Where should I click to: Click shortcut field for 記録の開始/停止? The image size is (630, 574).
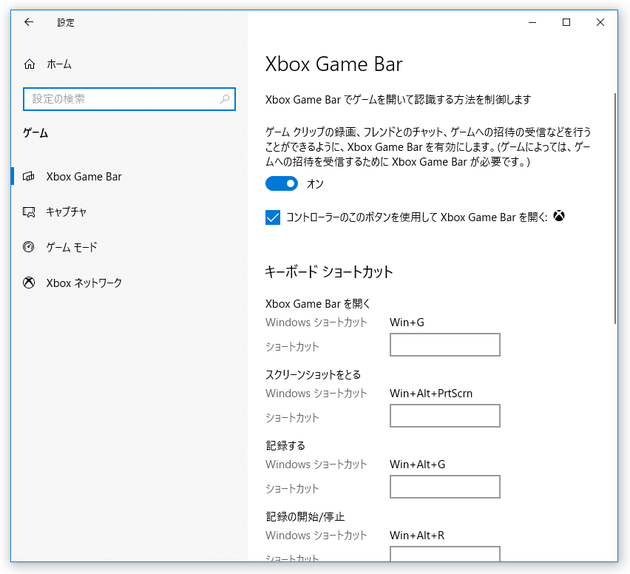pyautogui.click(x=445, y=554)
